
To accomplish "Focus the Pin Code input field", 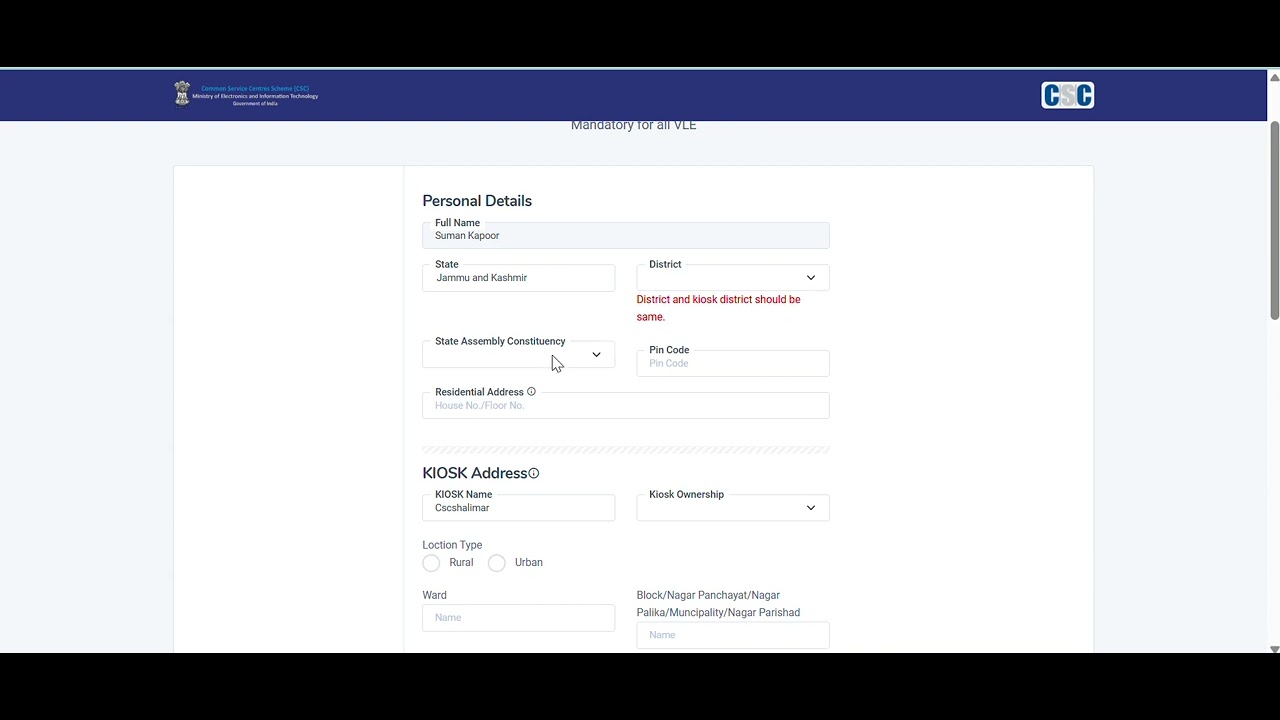I will click(x=733, y=363).
